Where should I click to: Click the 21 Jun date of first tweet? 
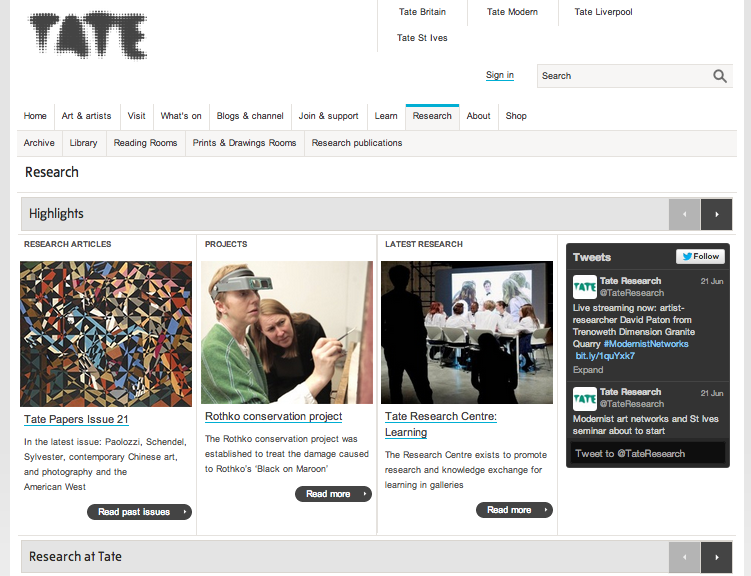tap(712, 282)
